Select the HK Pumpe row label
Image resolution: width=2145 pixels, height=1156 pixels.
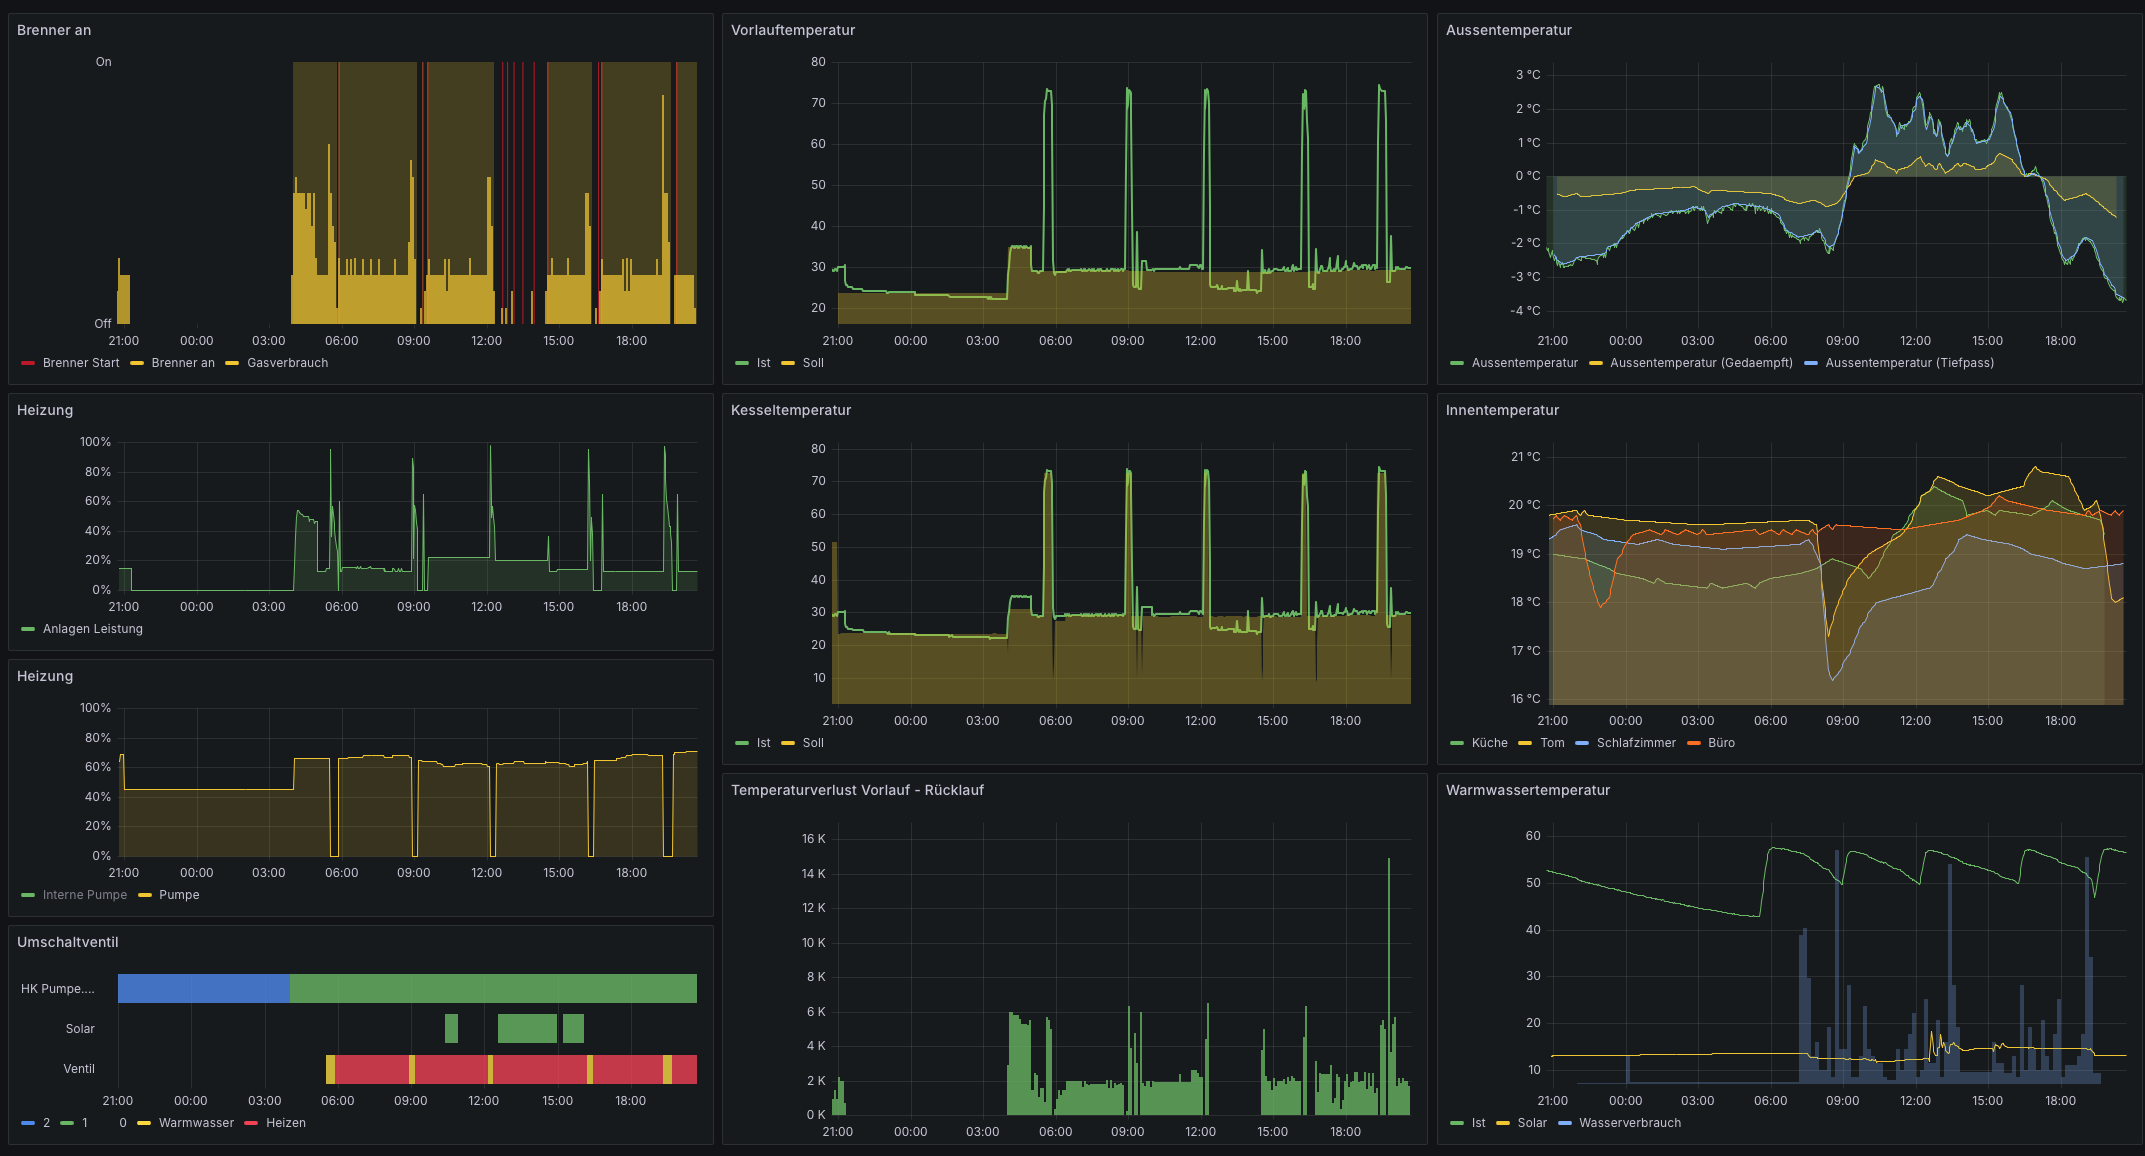pyautogui.click(x=58, y=989)
